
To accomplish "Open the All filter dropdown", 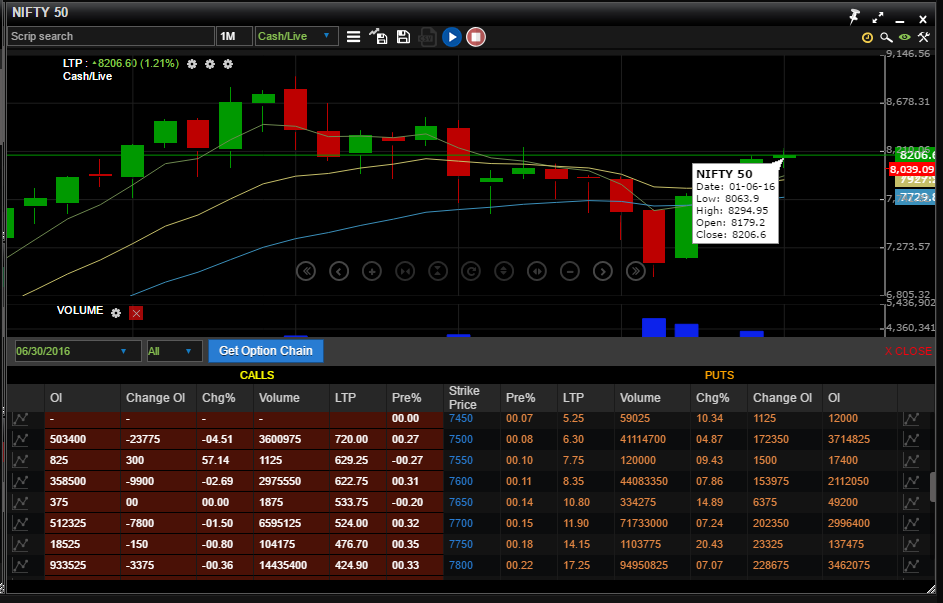I will point(174,351).
